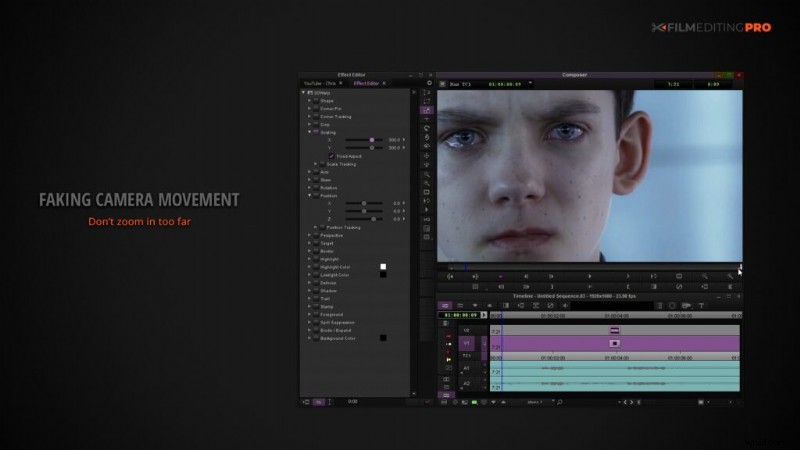Click the Position Z slider handle
Screen dimensions: 800x450
point(374,219)
